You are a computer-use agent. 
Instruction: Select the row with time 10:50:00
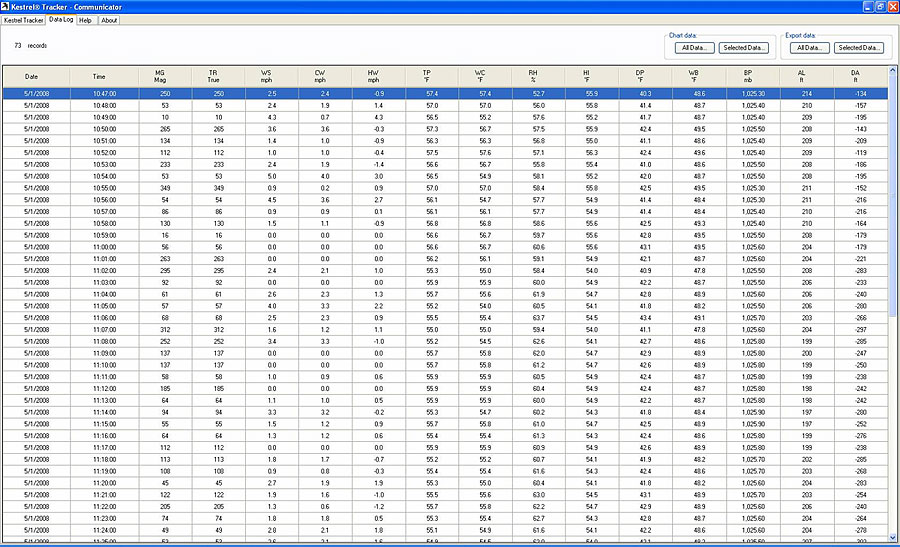(x=445, y=129)
